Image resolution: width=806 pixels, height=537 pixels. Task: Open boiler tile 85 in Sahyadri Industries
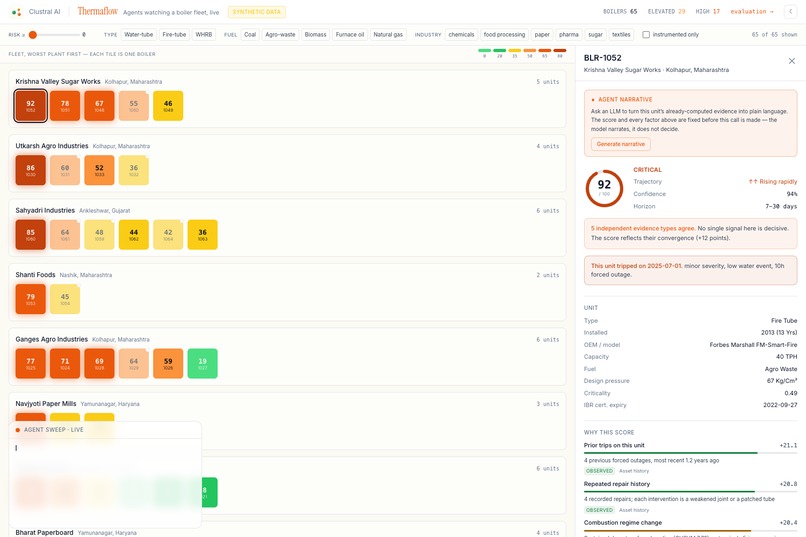tap(31, 235)
